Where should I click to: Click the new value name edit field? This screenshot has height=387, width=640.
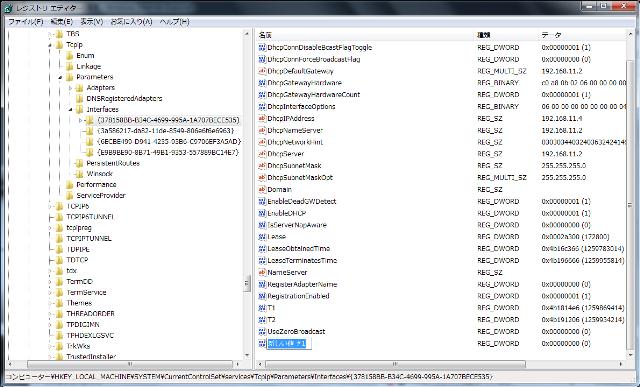pos(289,344)
